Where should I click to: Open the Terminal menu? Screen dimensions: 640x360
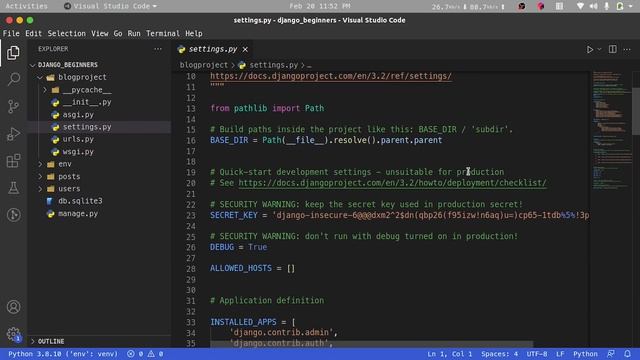click(x=163, y=33)
